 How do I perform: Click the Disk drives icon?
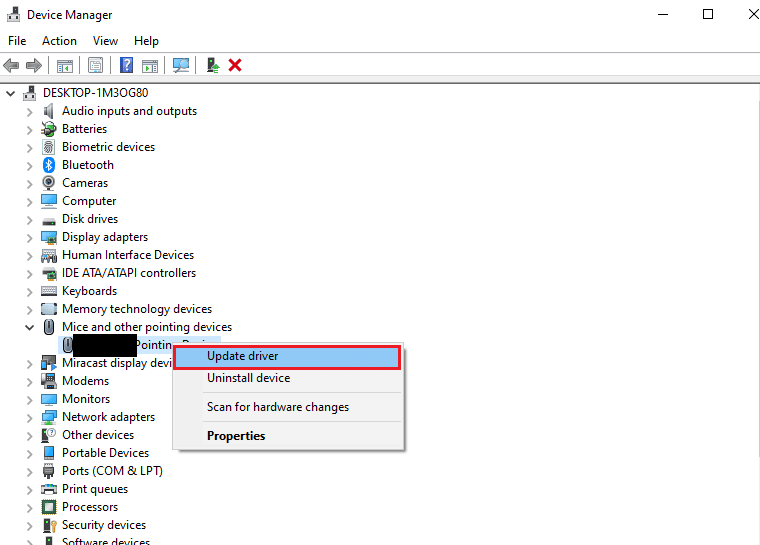48,221
